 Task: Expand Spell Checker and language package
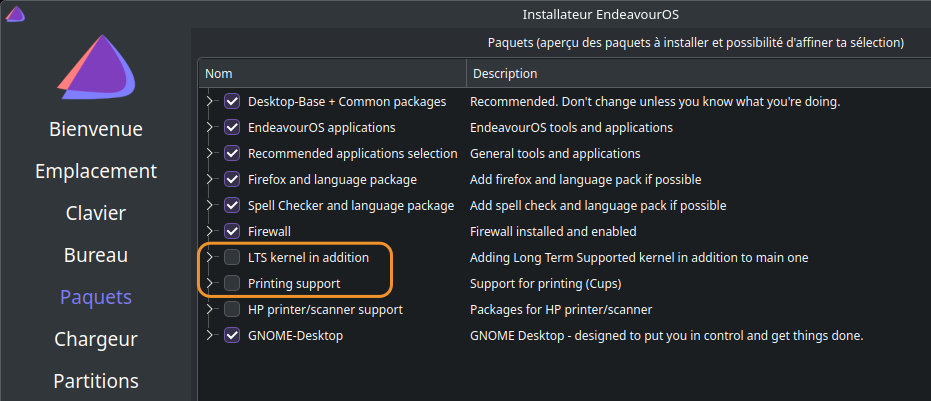209,205
